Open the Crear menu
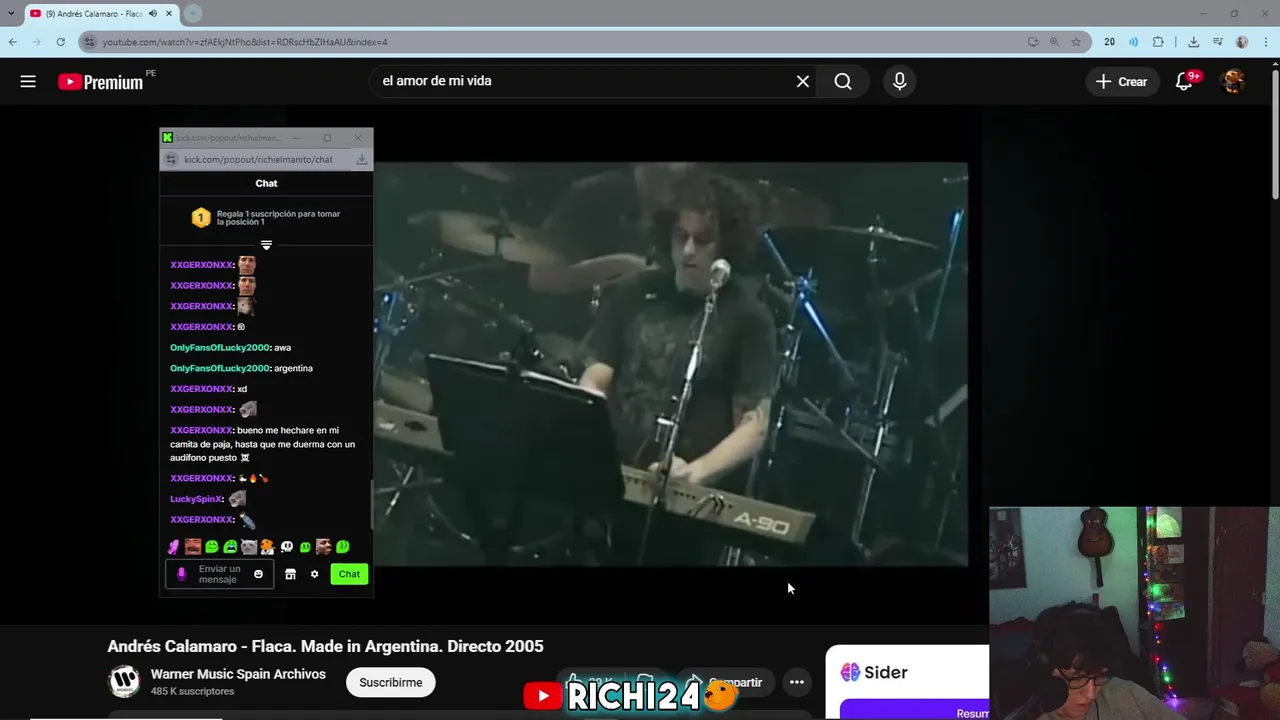 point(1122,82)
